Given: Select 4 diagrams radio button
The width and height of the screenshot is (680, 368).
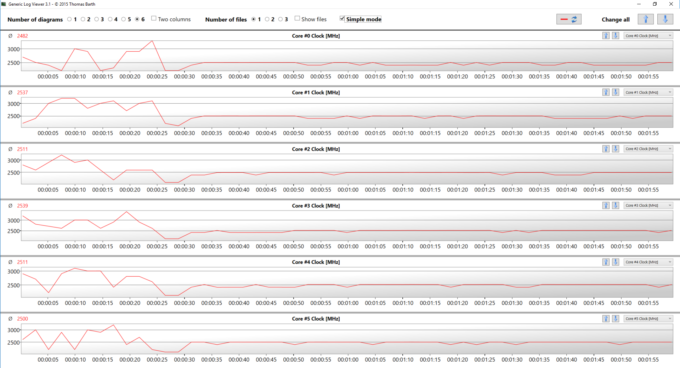Looking at the screenshot, I should 110,20.
